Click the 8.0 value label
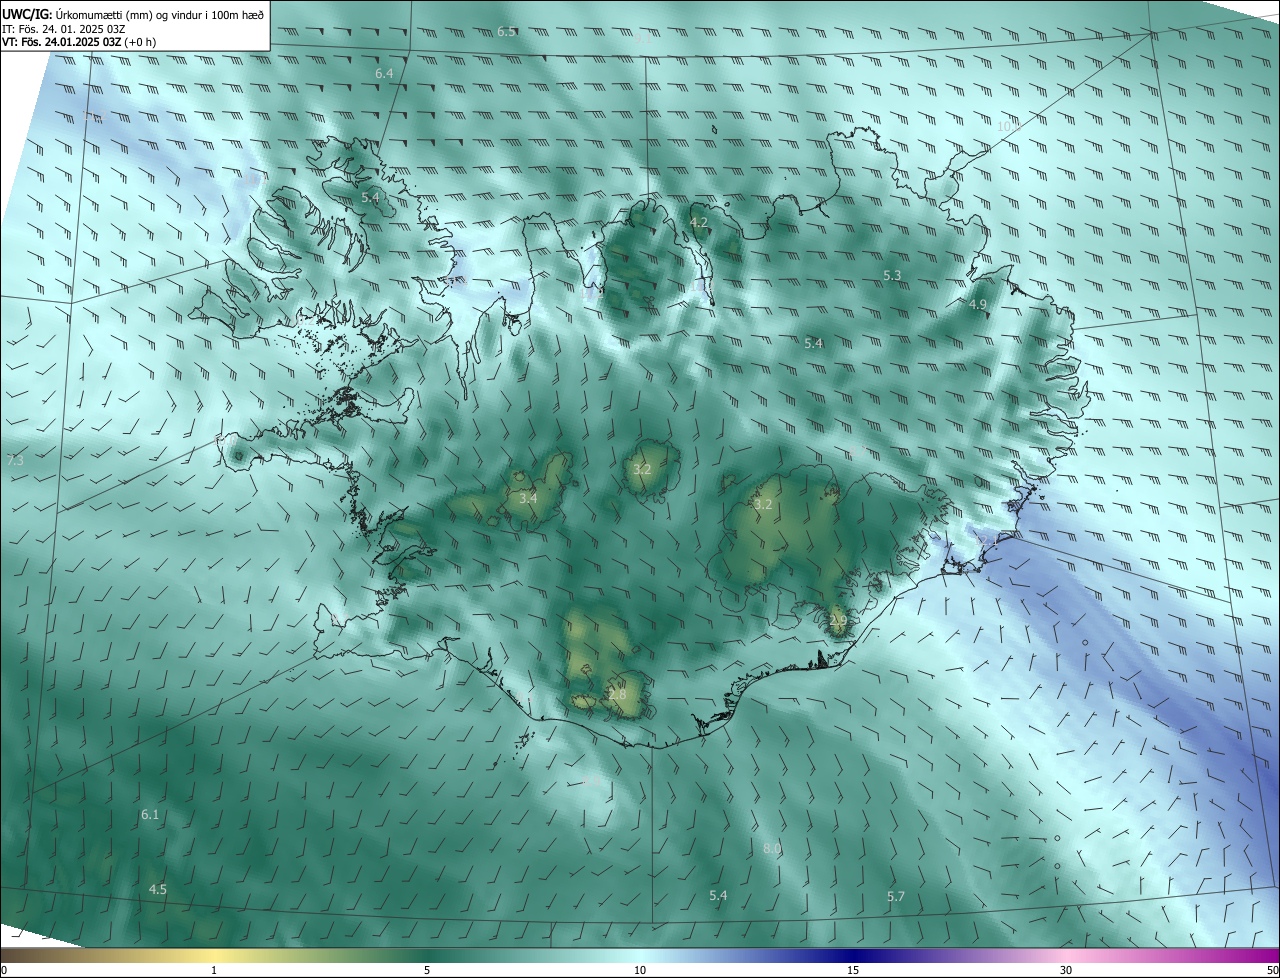1280x978 pixels. tap(772, 848)
